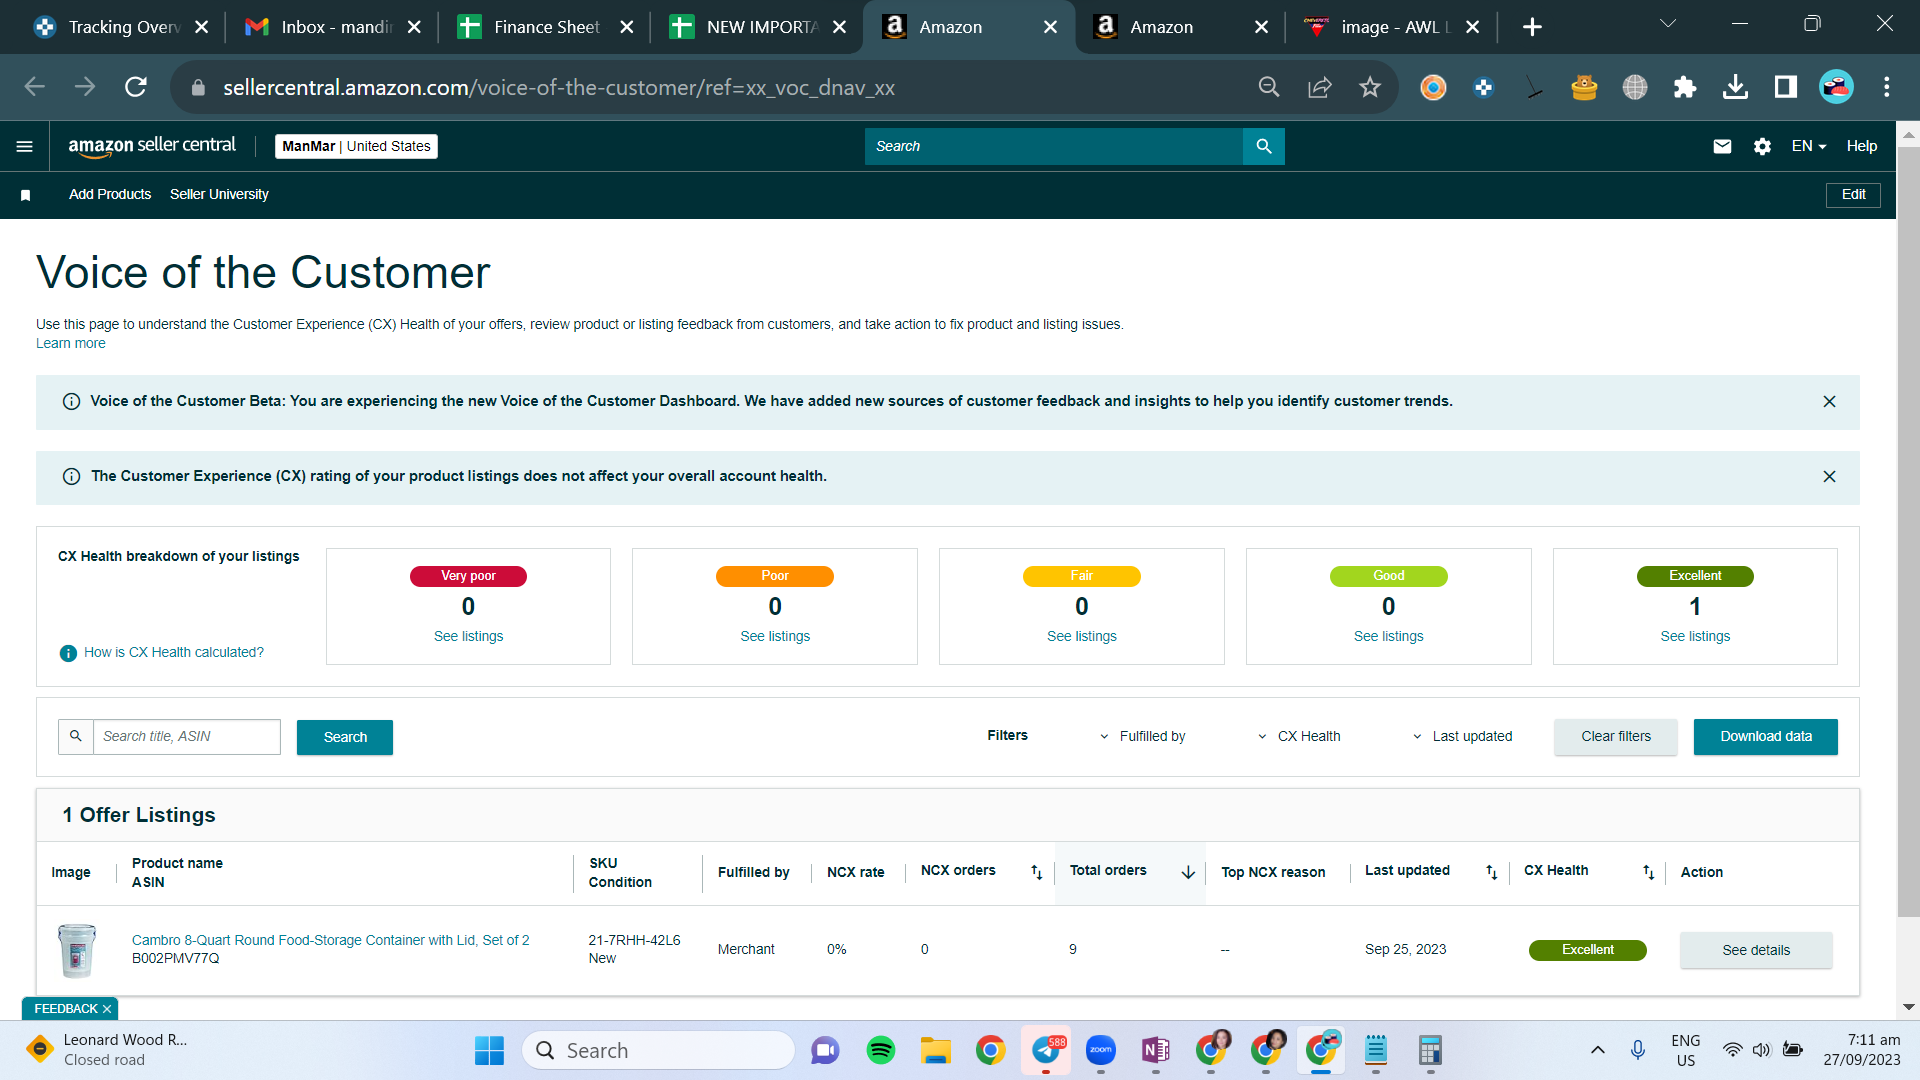See listings under Good

pos(1388,637)
